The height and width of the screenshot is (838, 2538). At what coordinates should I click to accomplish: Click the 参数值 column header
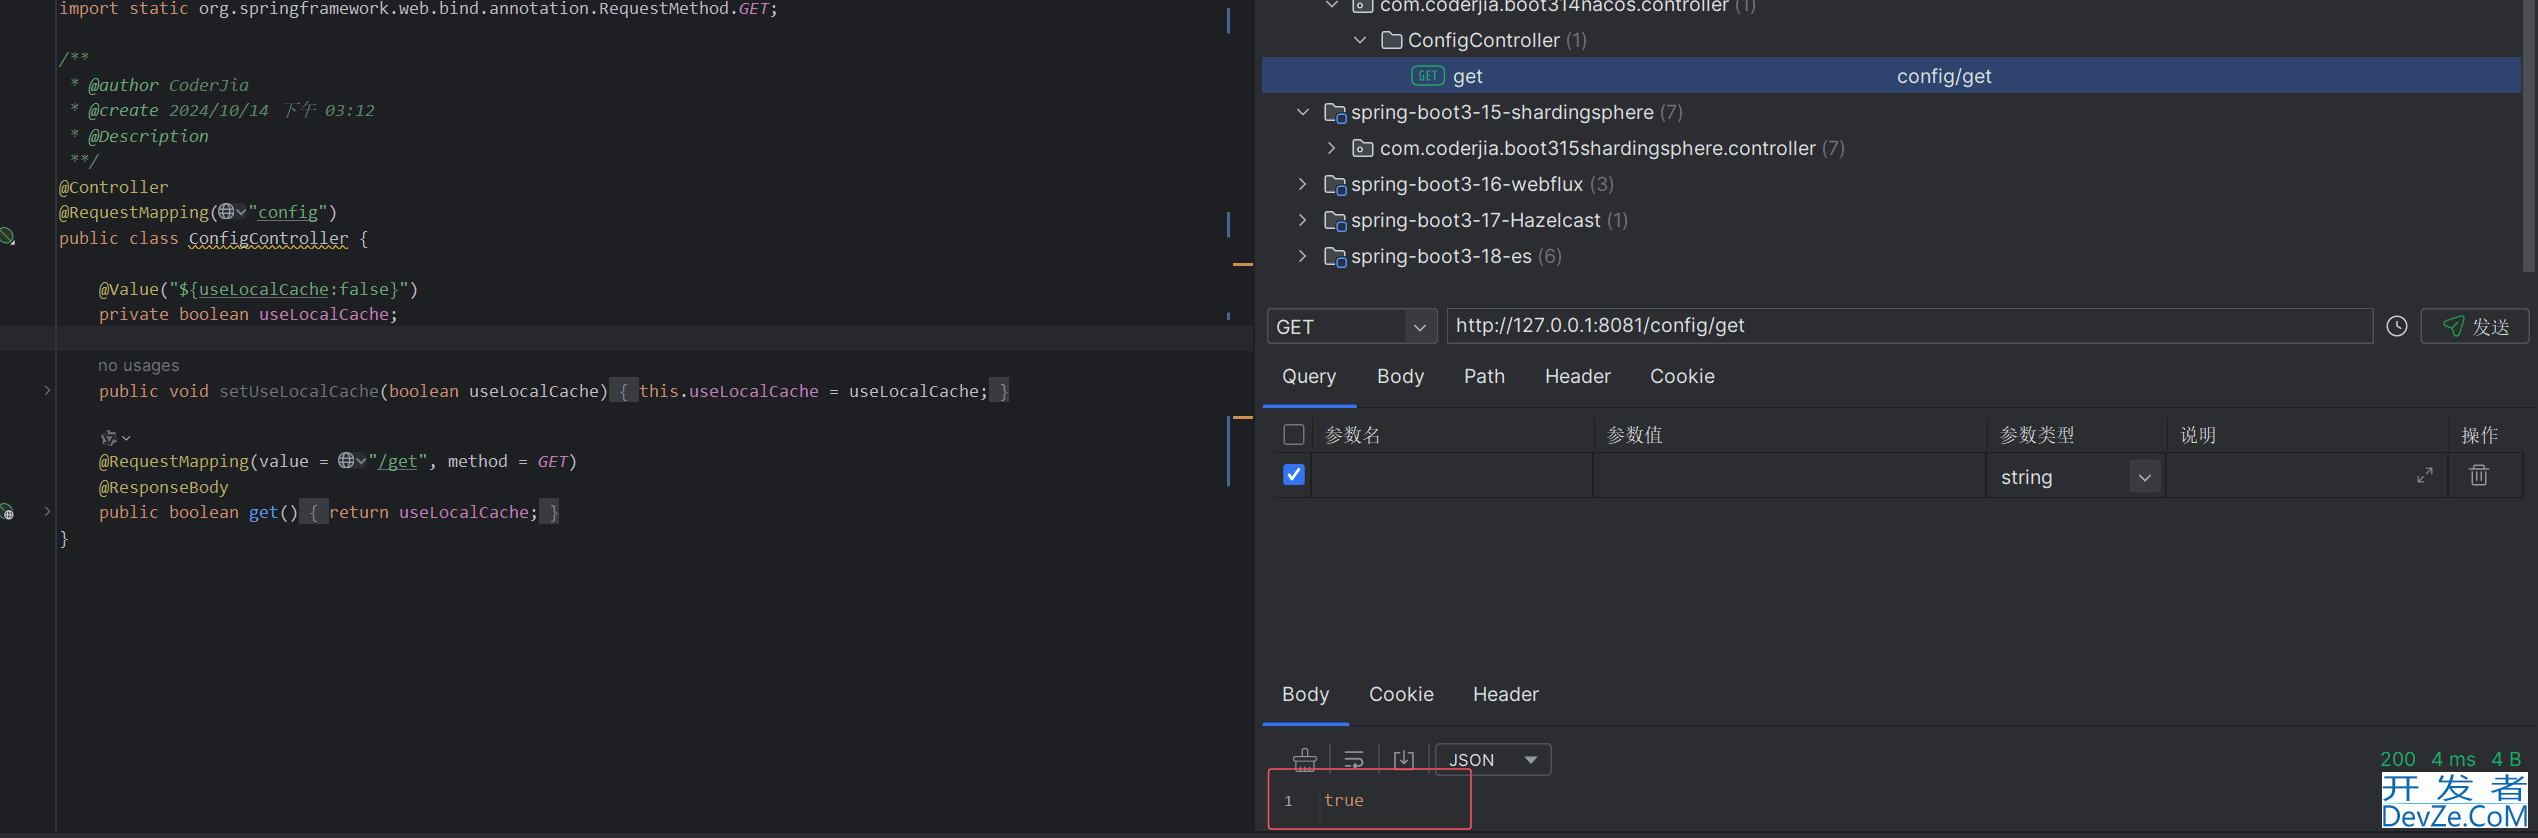click(1635, 435)
